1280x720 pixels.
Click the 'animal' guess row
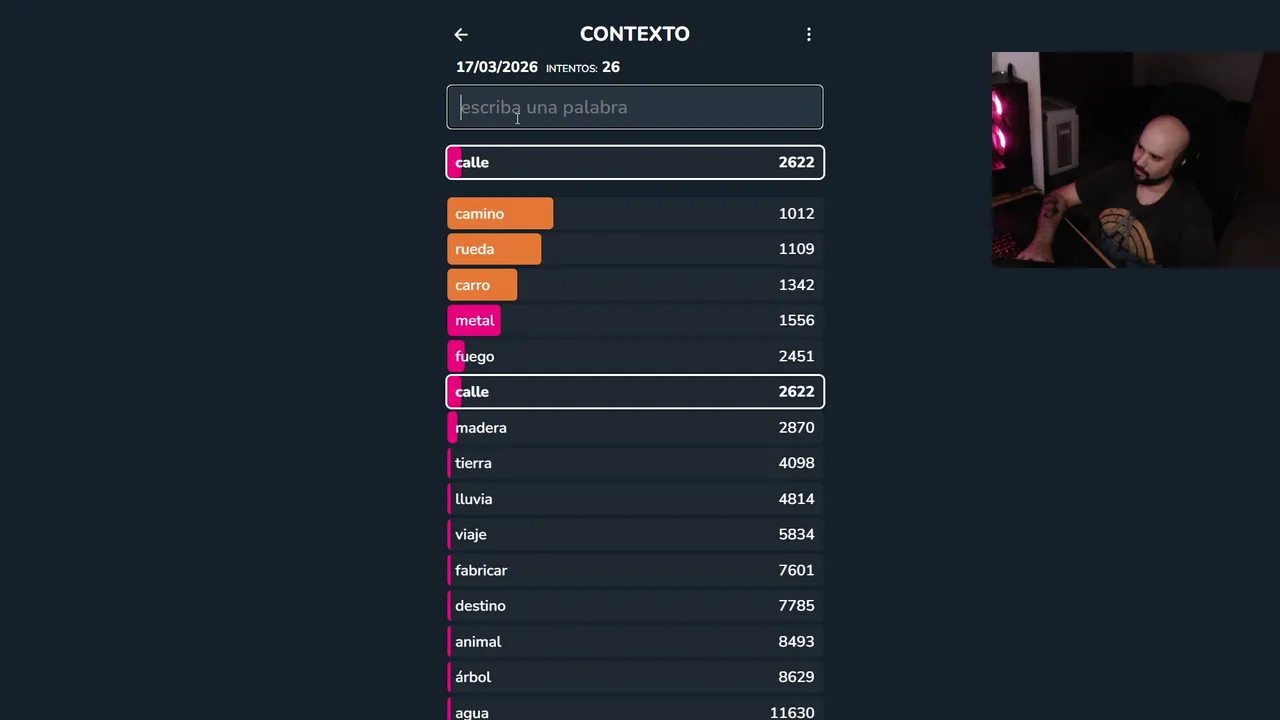coord(635,642)
